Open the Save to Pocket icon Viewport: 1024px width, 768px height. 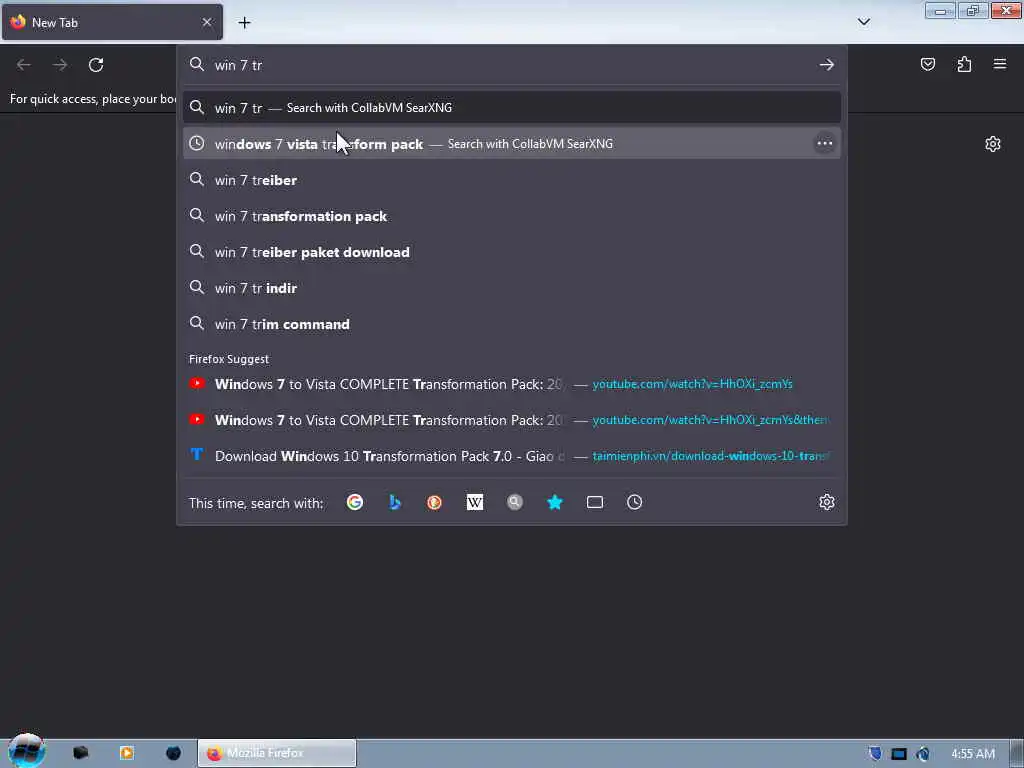pyautogui.click(x=927, y=64)
